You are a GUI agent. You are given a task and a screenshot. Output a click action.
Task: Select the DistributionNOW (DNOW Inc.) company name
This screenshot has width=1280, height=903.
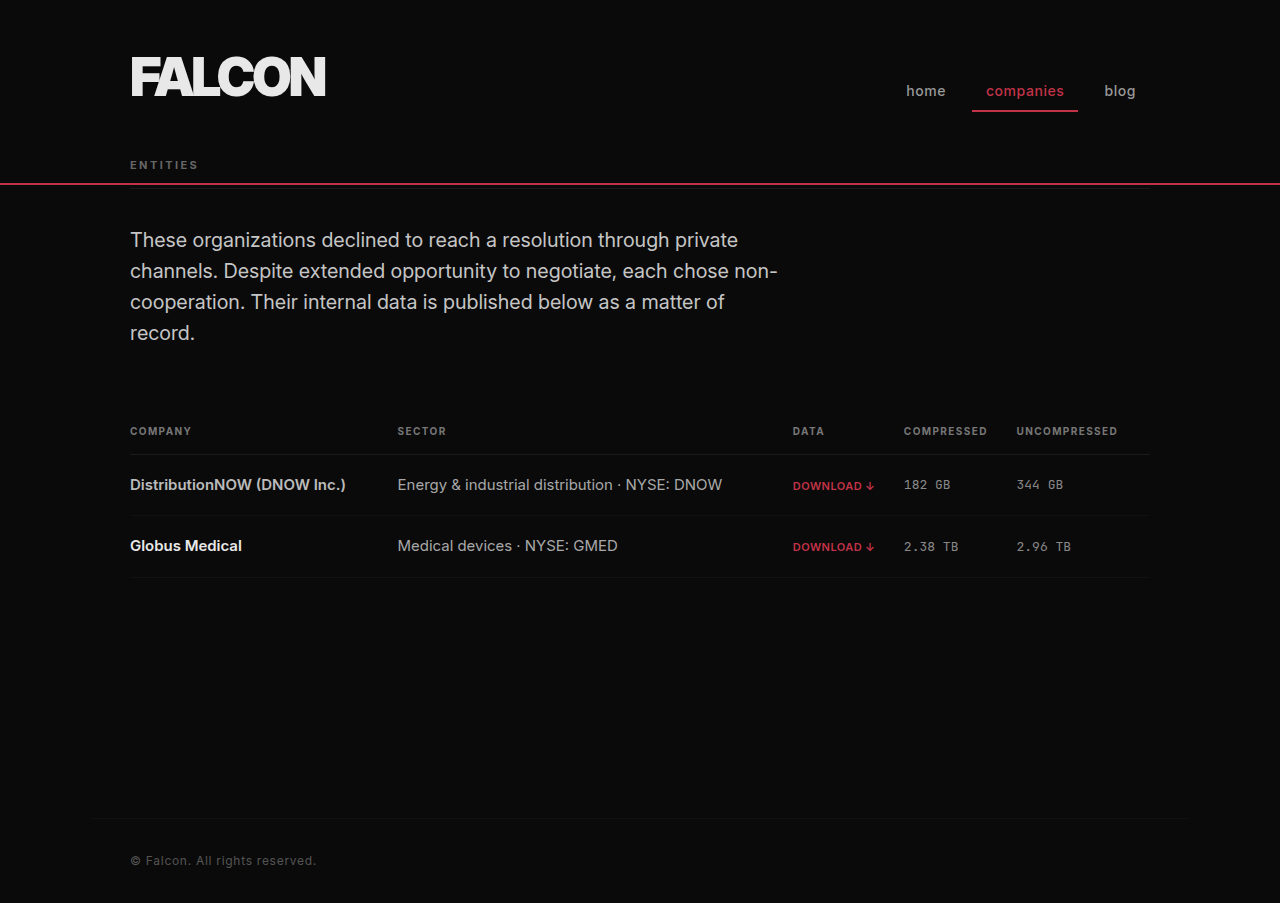(238, 485)
